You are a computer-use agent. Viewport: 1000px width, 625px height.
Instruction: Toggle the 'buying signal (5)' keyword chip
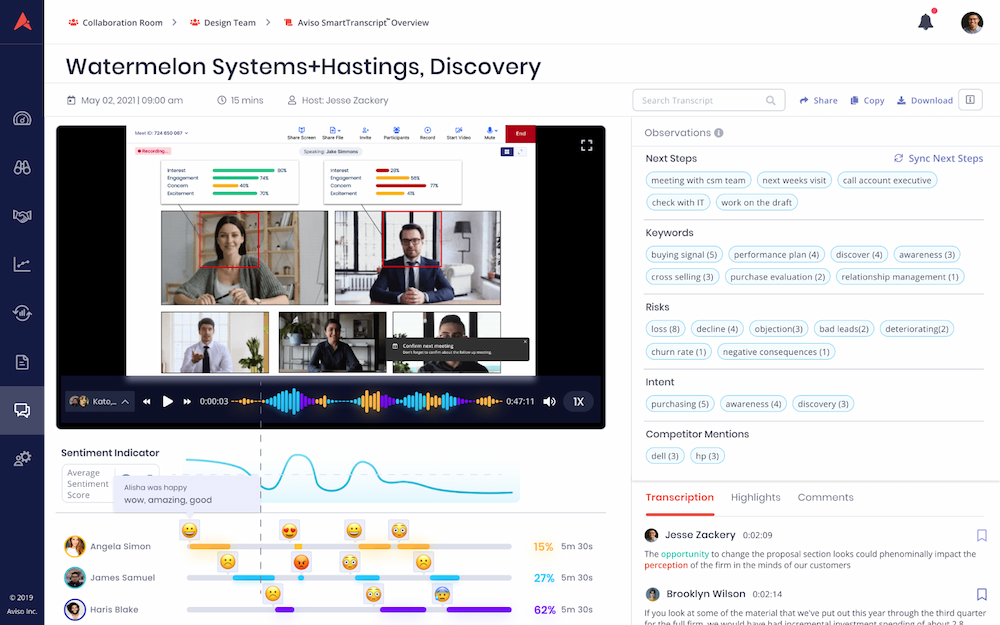[685, 255]
